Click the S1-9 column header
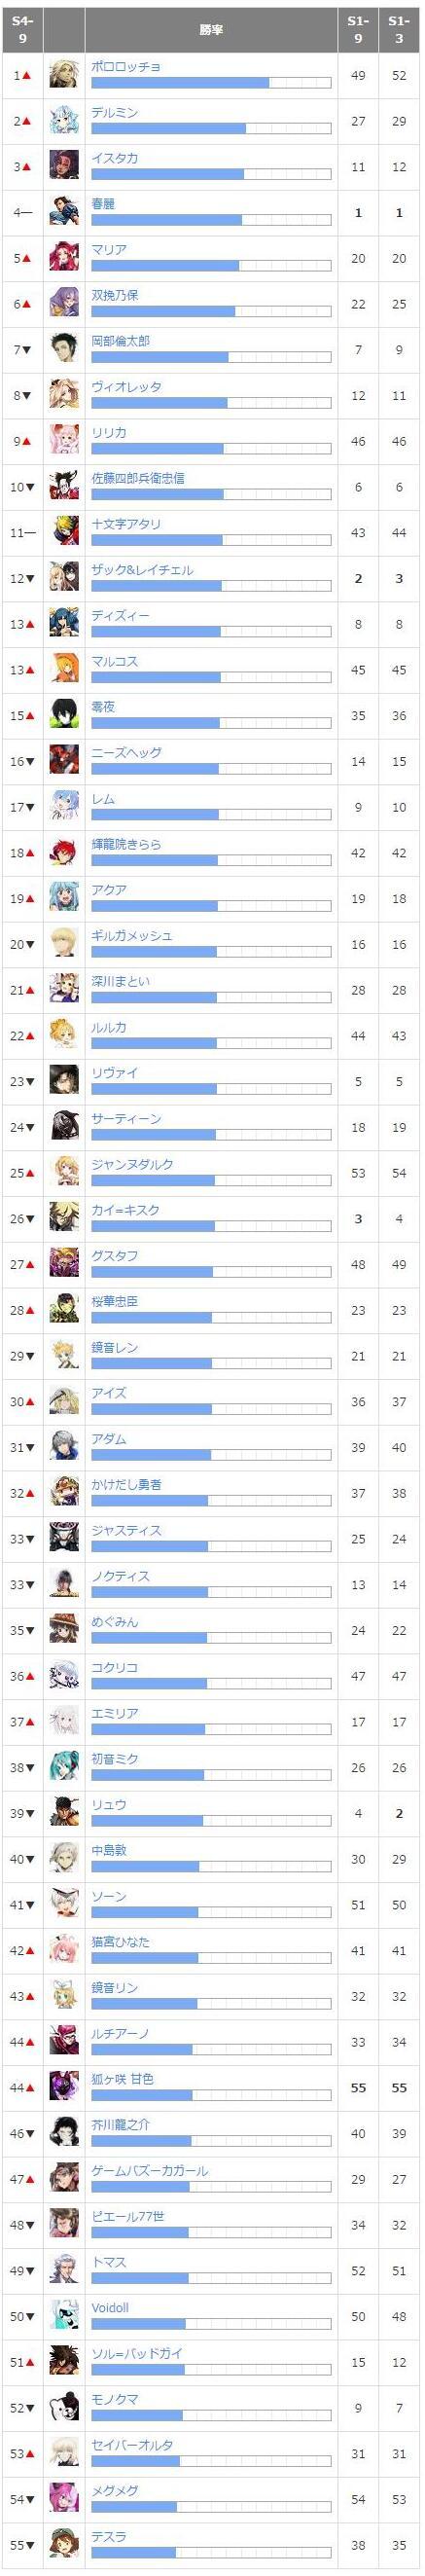Image resolution: width=425 pixels, height=2576 pixels. point(358,30)
